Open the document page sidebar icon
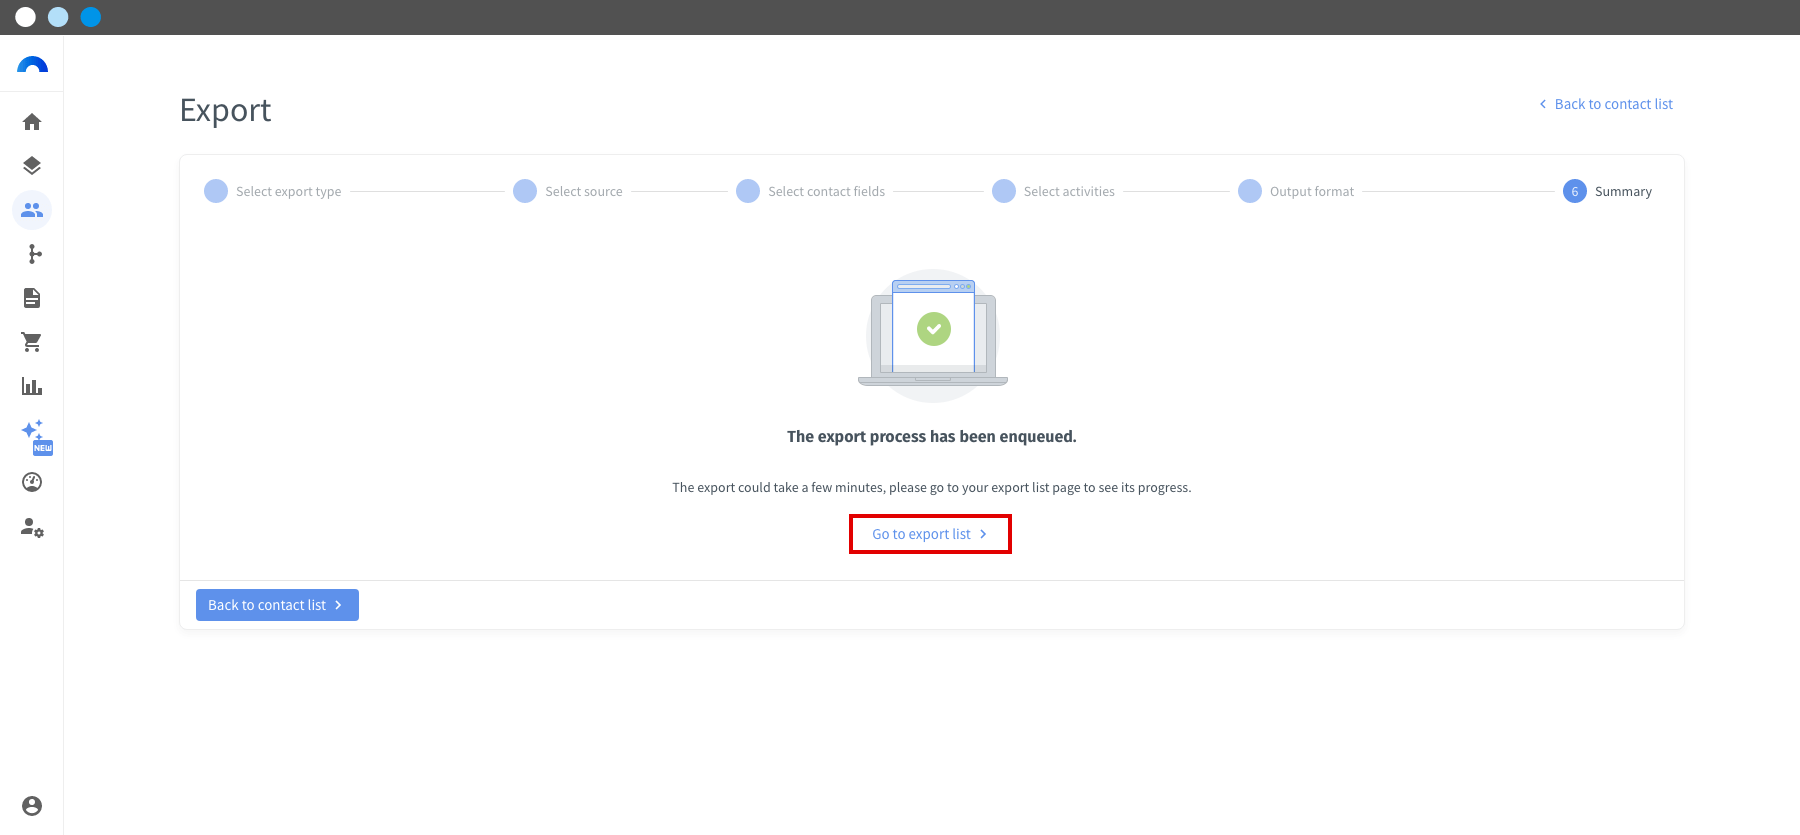This screenshot has width=1800, height=835. click(32, 298)
